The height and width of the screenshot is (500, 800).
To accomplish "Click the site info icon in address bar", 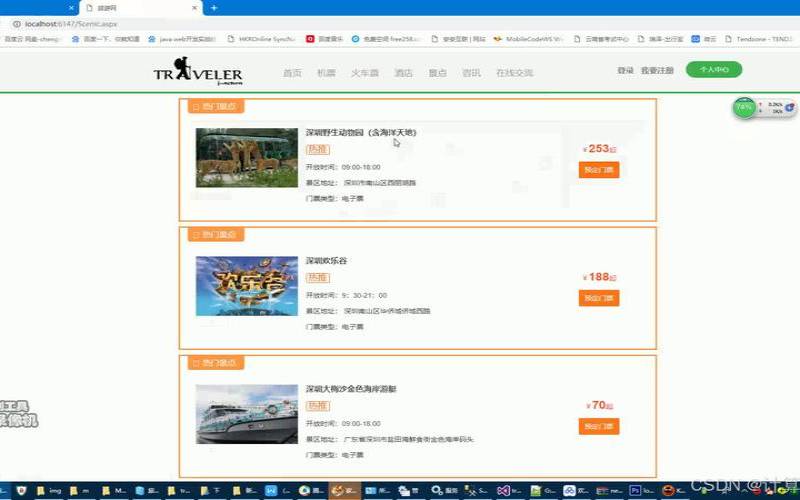I will (x=16, y=24).
